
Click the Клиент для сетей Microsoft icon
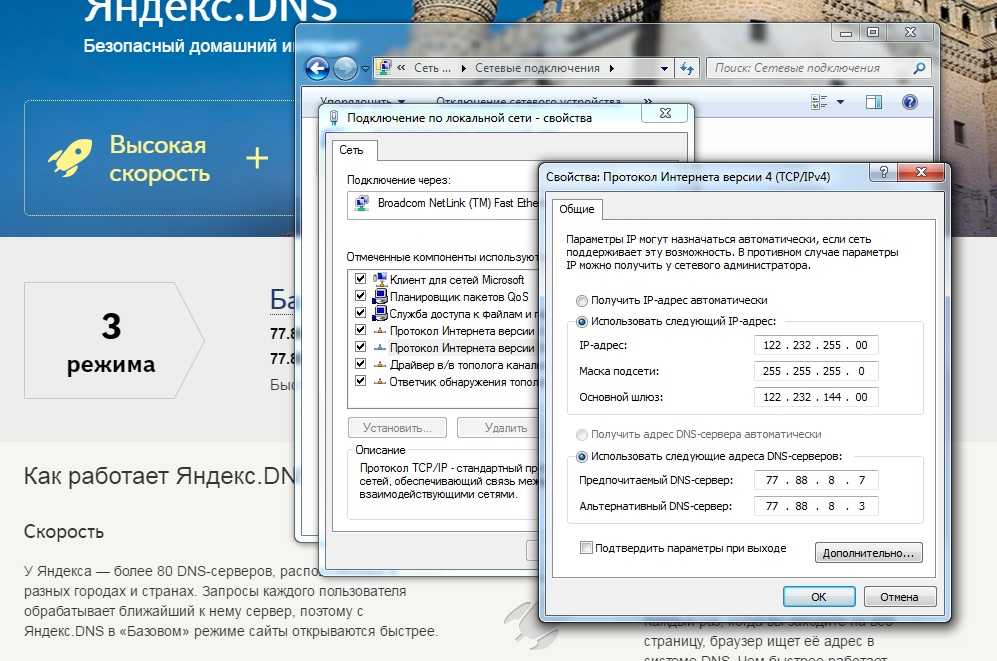click(x=380, y=279)
